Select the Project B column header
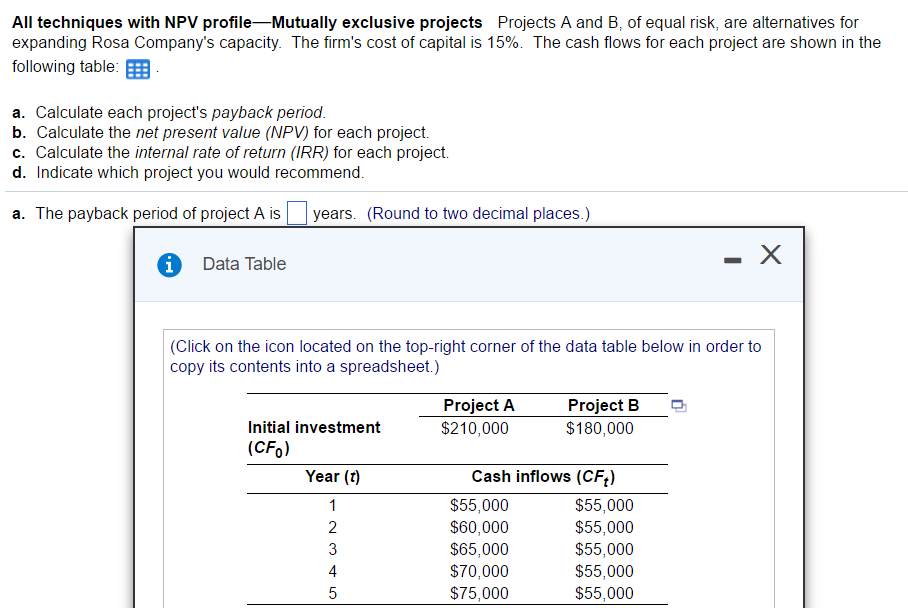 [603, 405]
